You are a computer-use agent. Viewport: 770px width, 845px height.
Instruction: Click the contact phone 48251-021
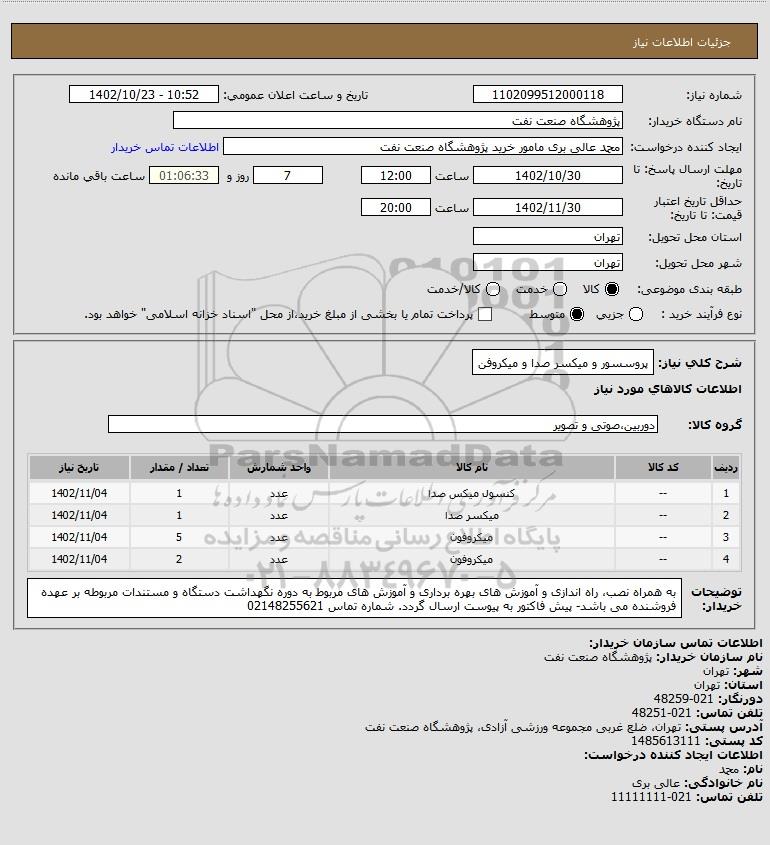coord(661,713)
